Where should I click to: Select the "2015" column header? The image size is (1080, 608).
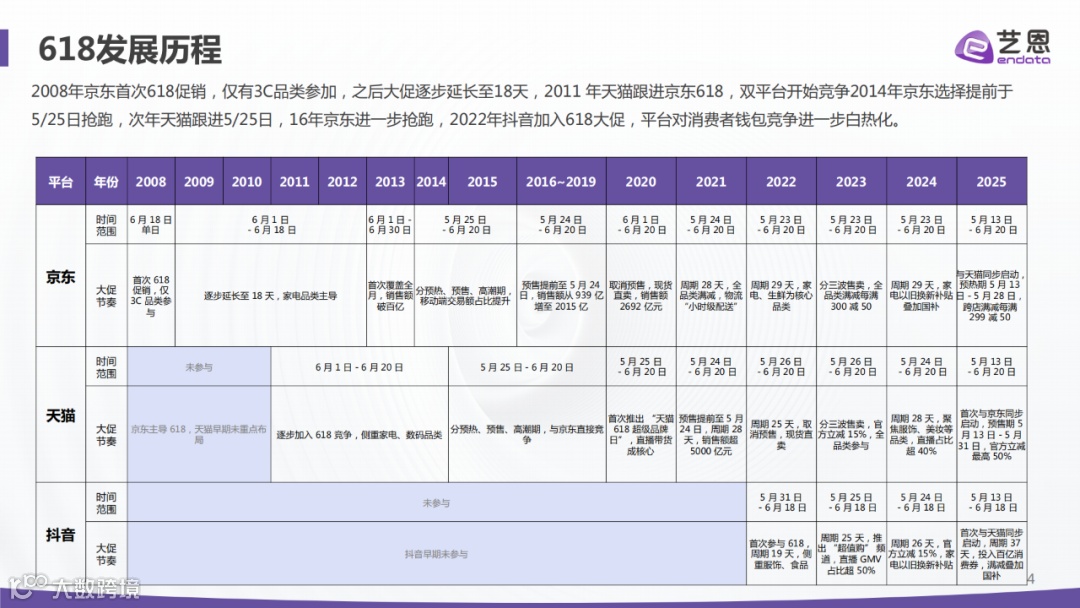point(482,182)
